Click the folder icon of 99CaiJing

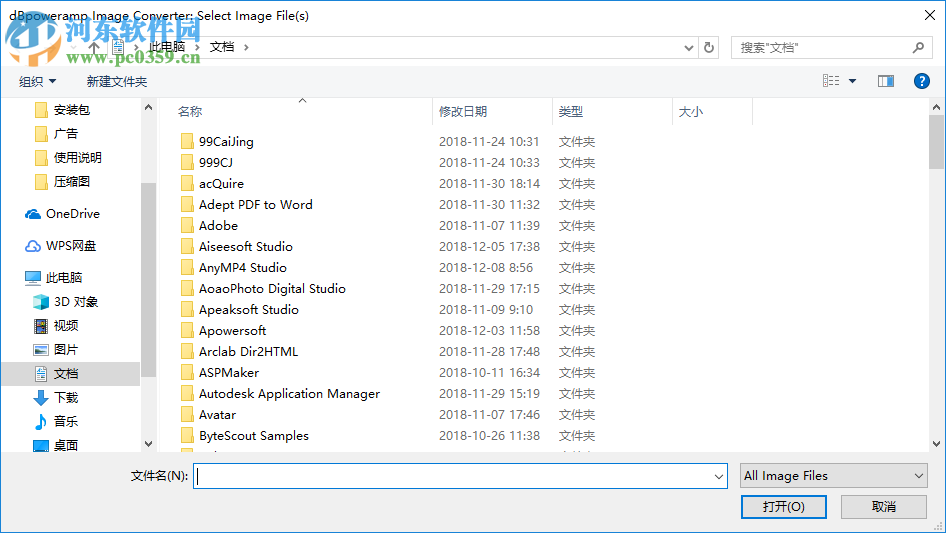(x=187, y=141)
